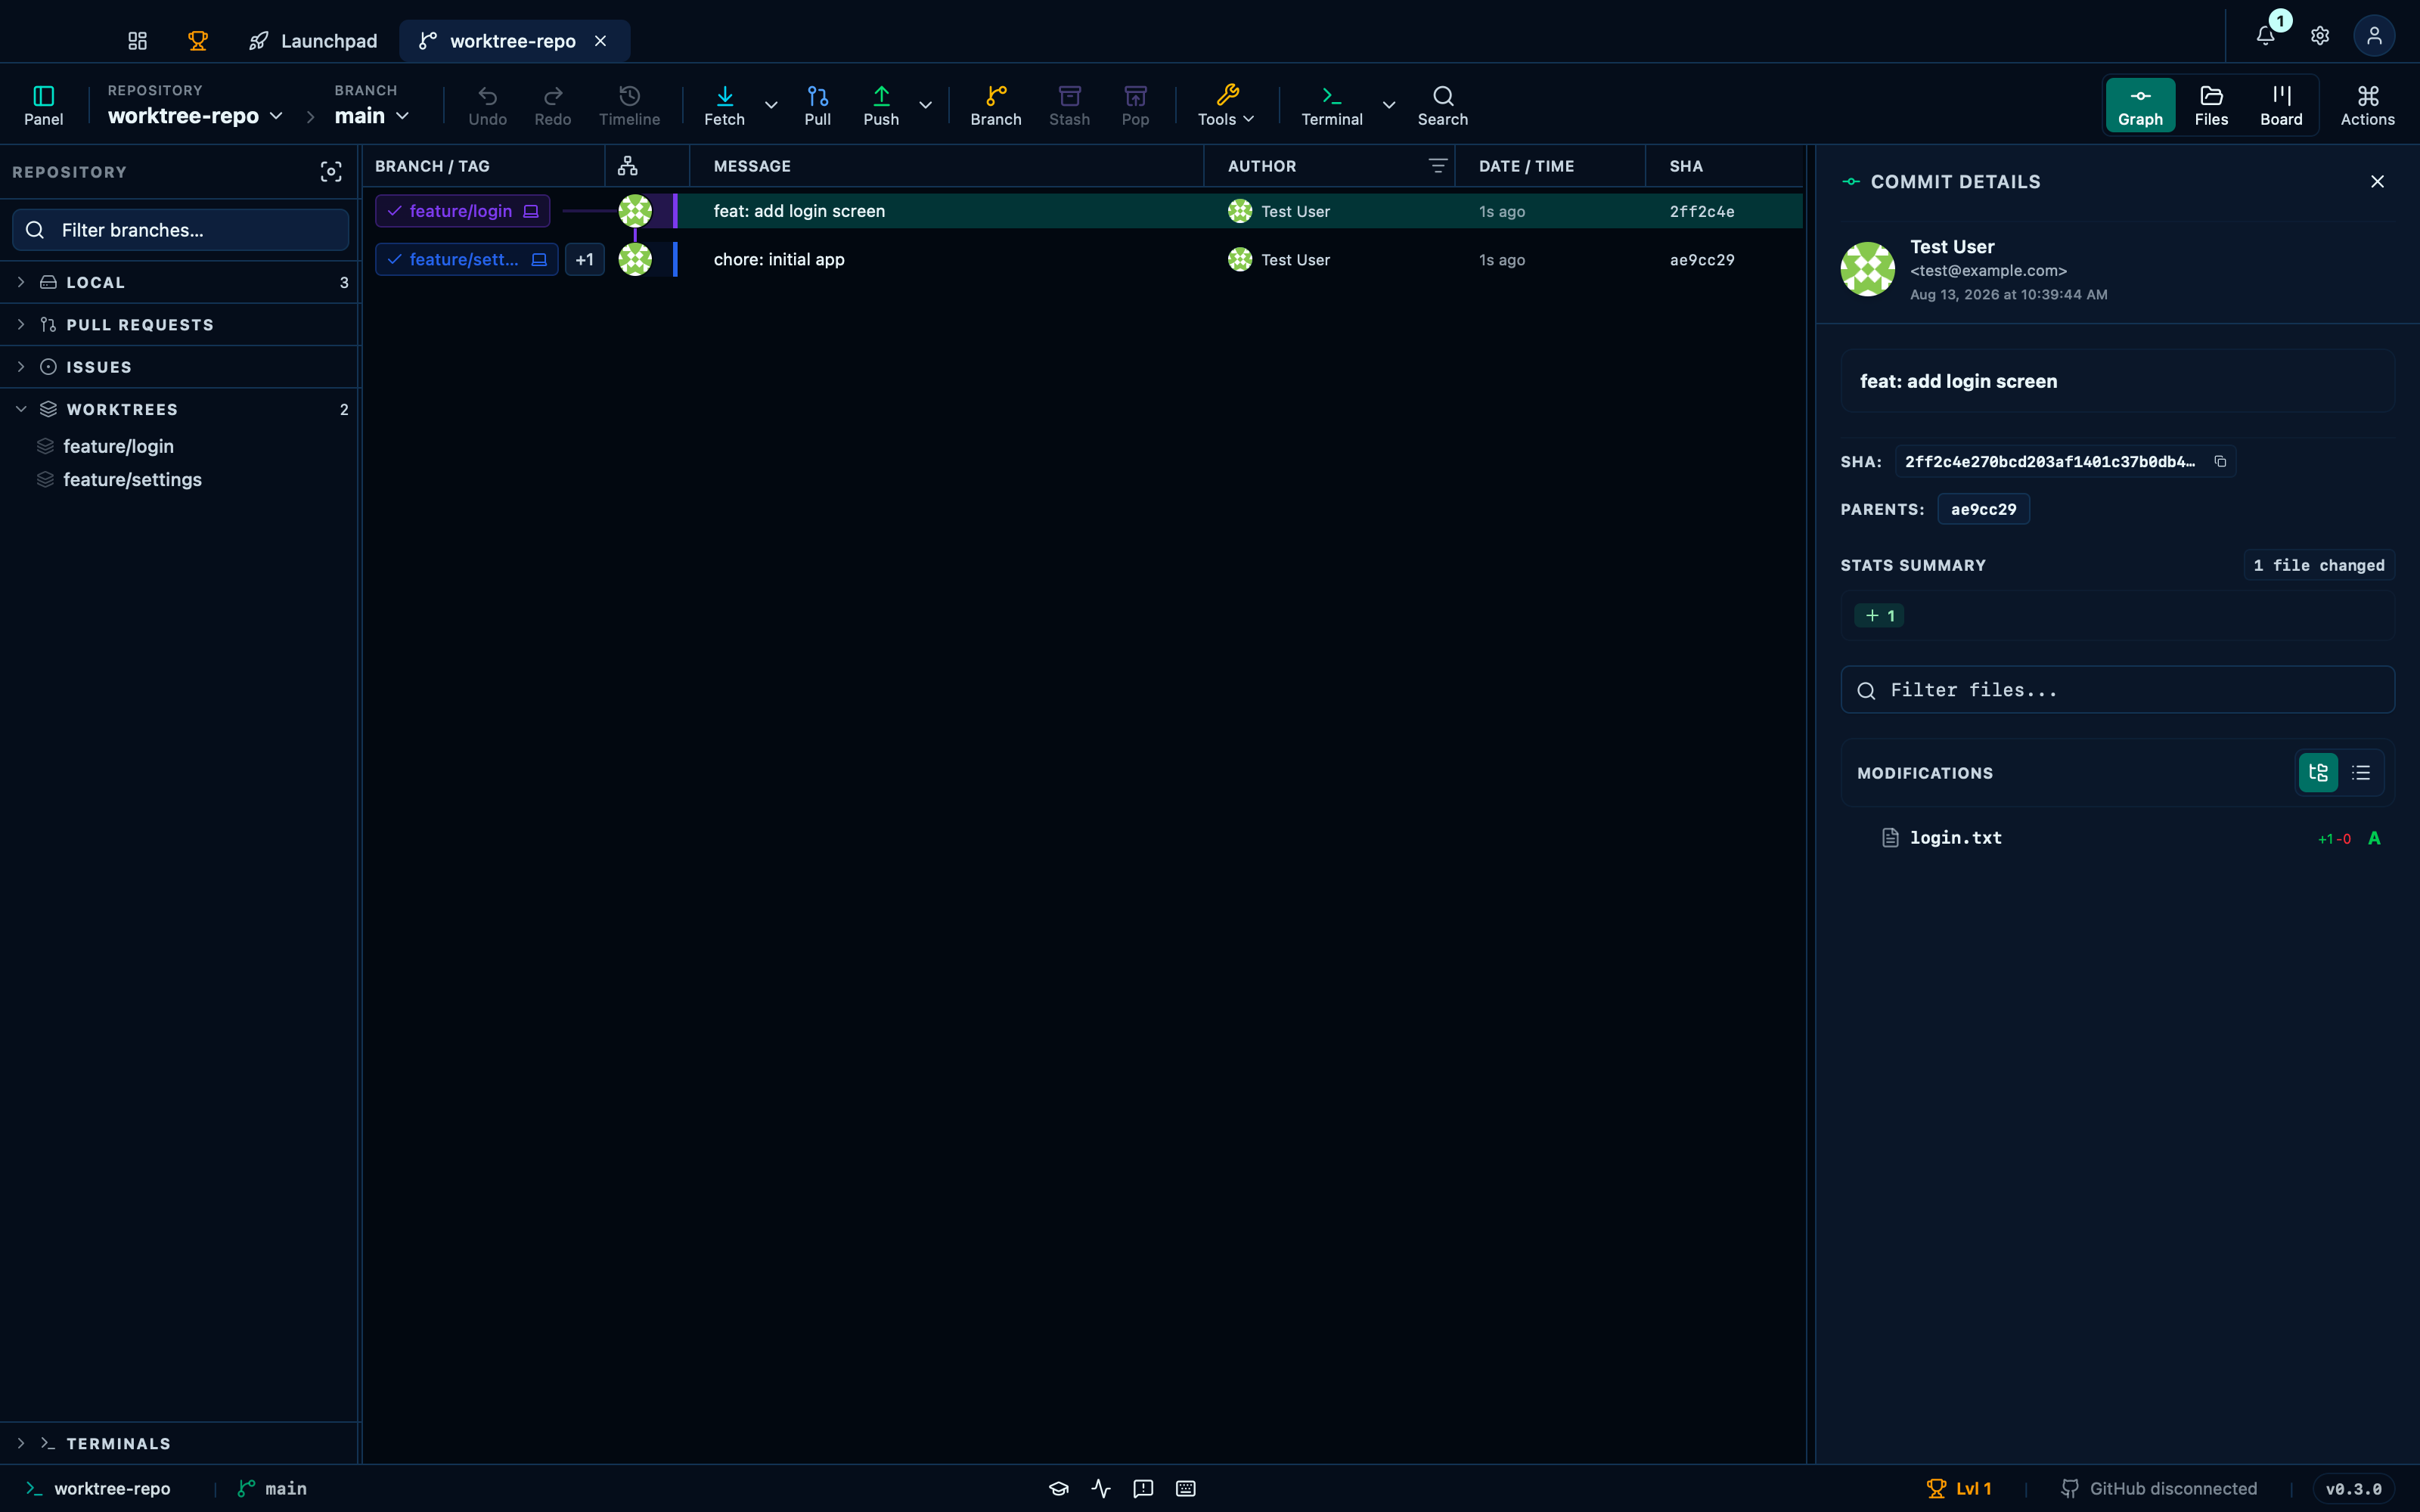Create a new Branch

click(996, 105)
